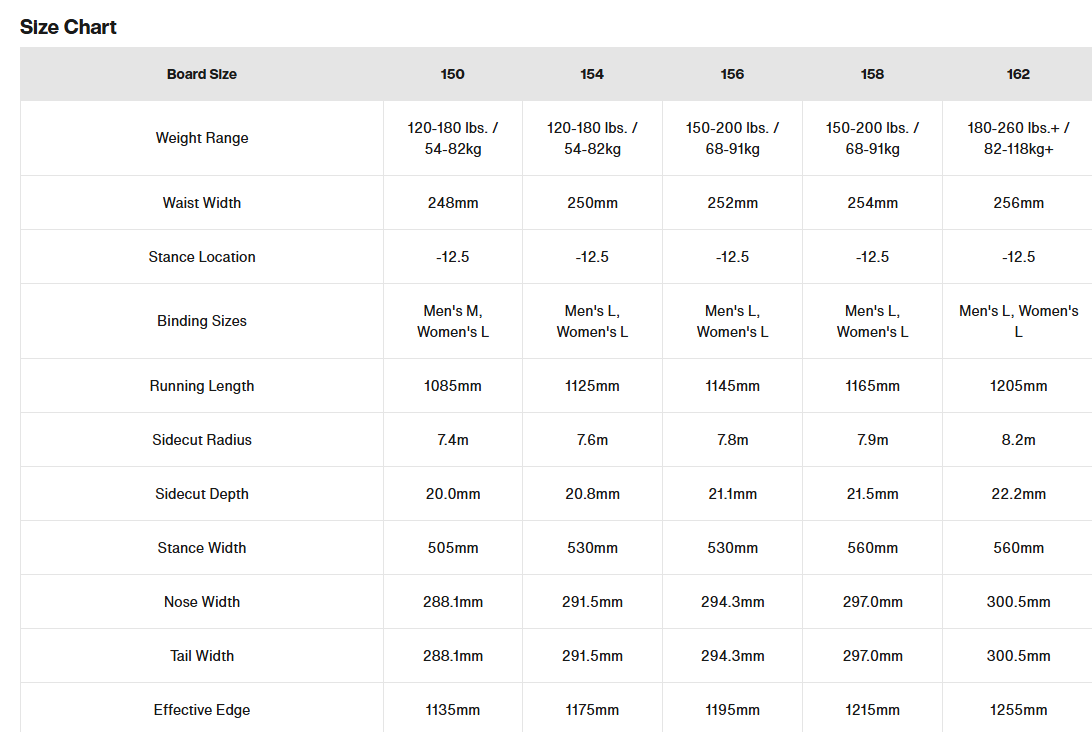Select the 158 column header
The height and width of the screenshot is (732, 1092).
point(872,74)
